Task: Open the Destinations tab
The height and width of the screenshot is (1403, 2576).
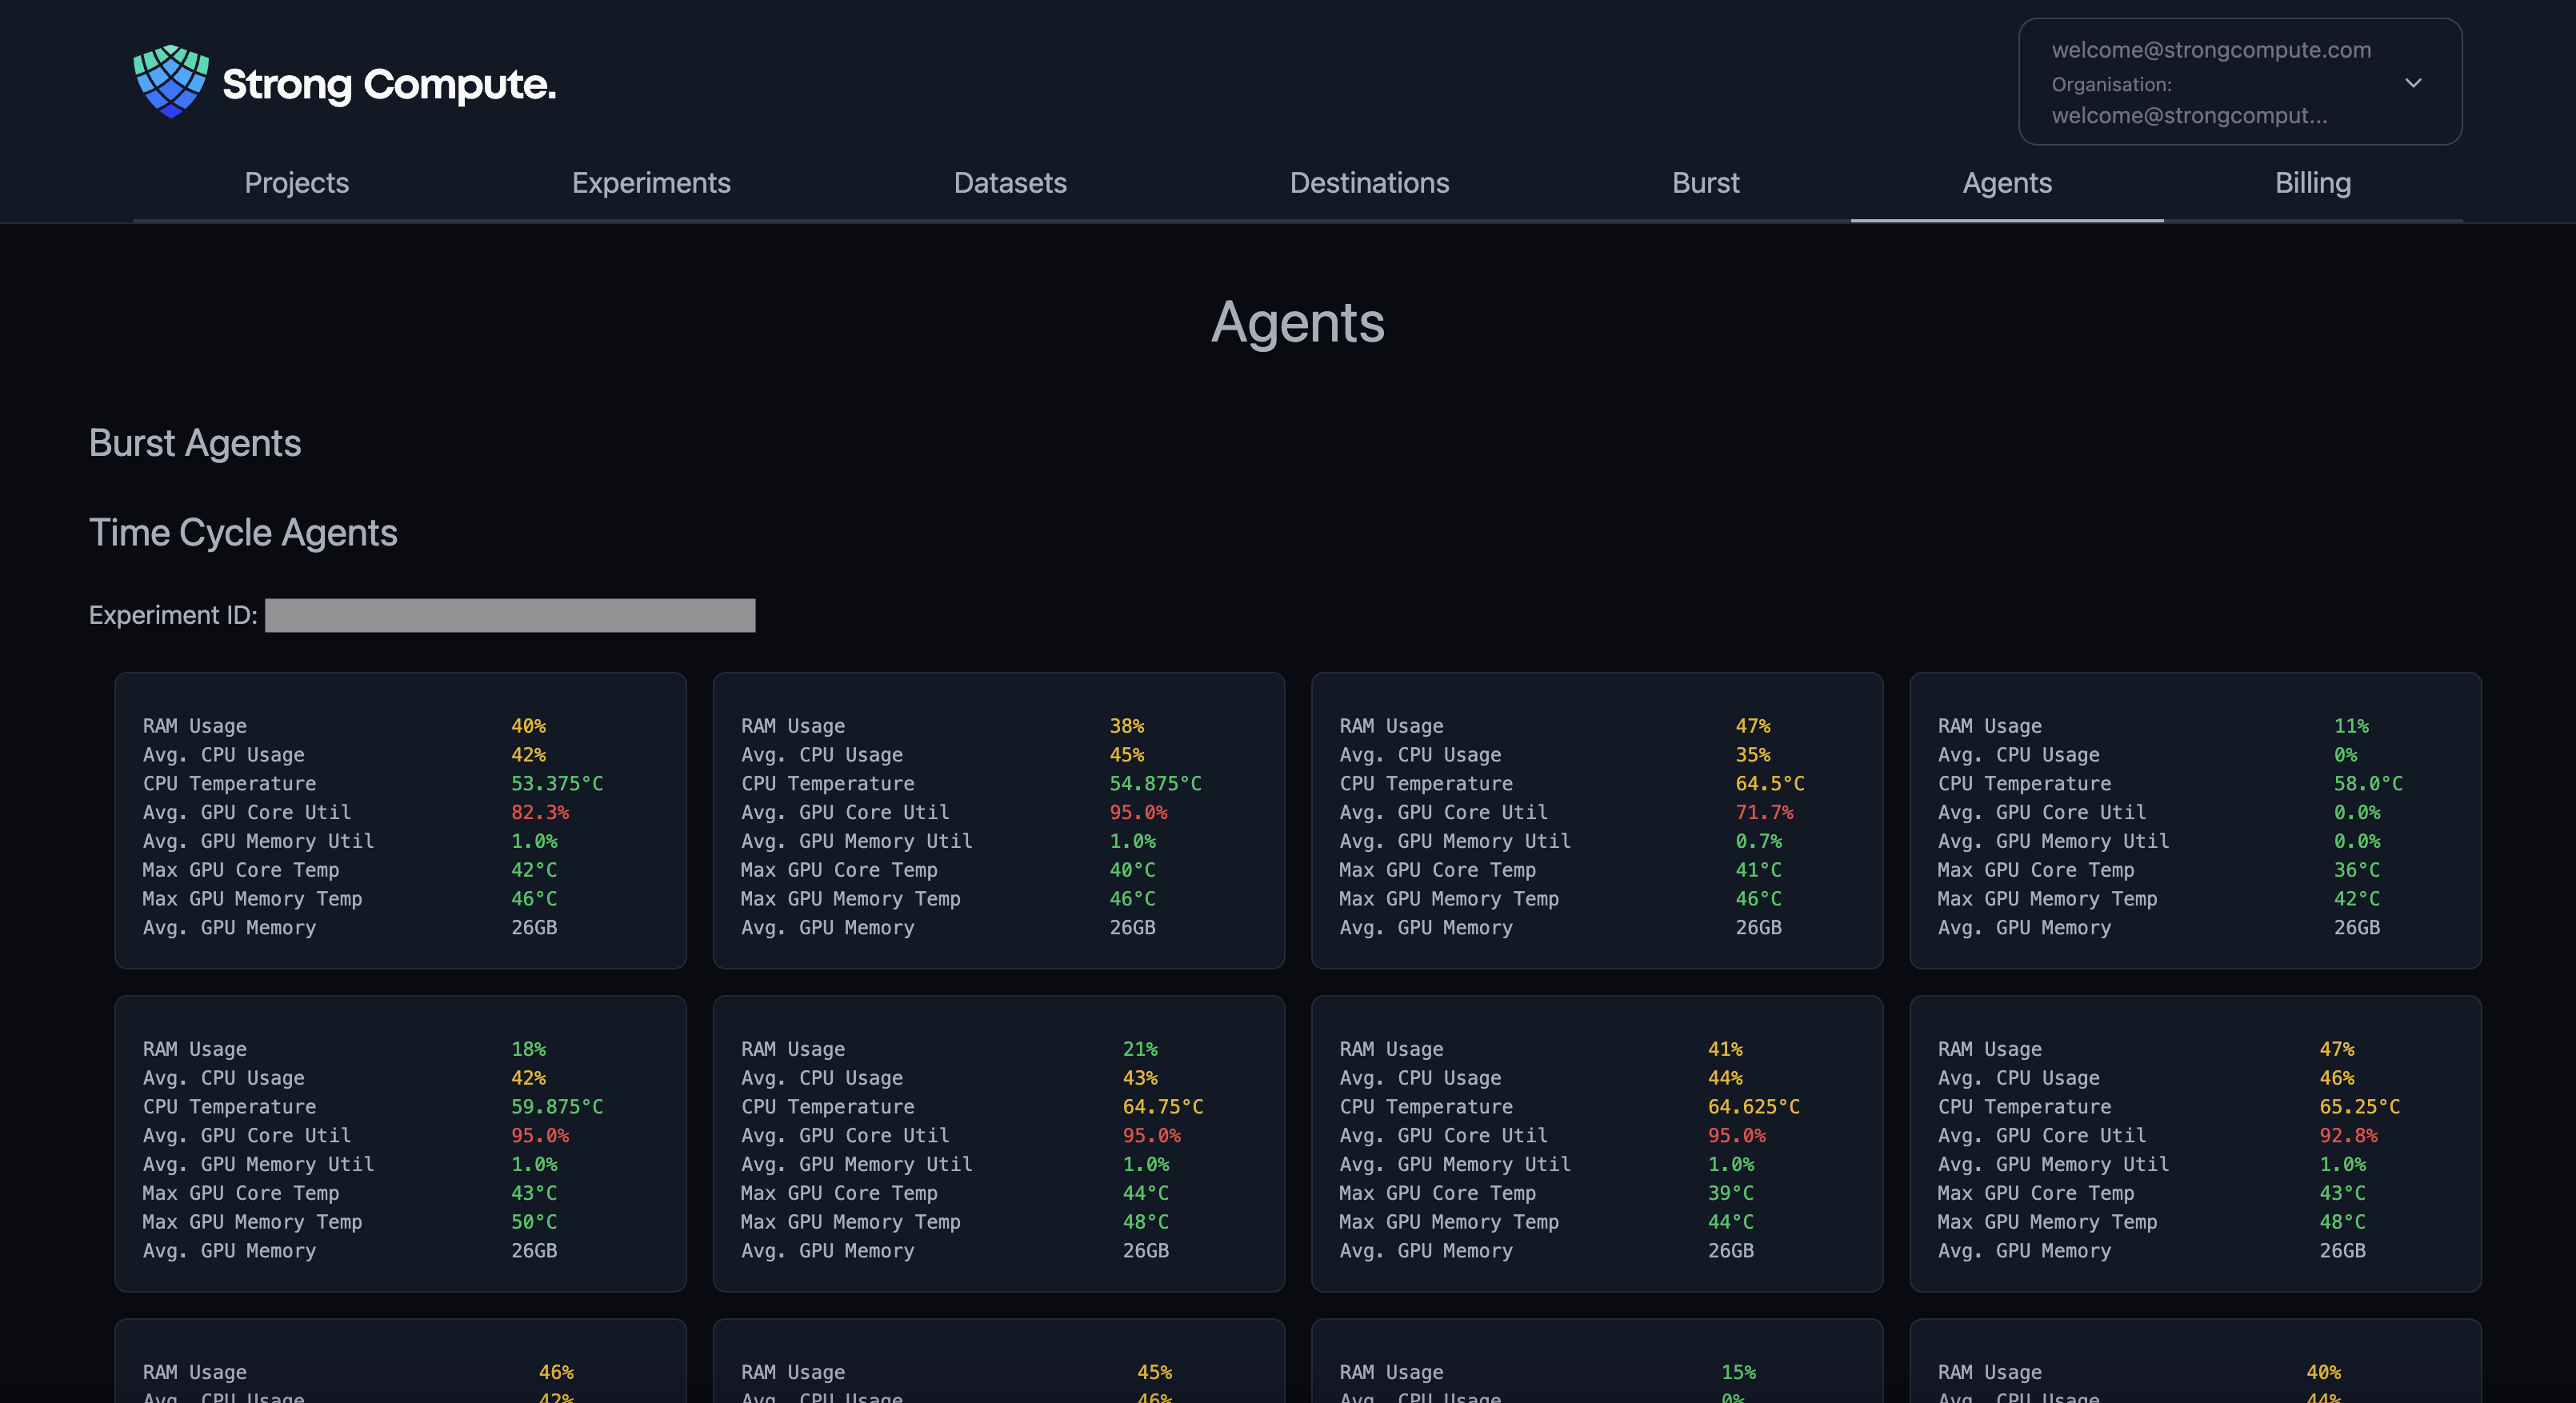Action: 1369,183
